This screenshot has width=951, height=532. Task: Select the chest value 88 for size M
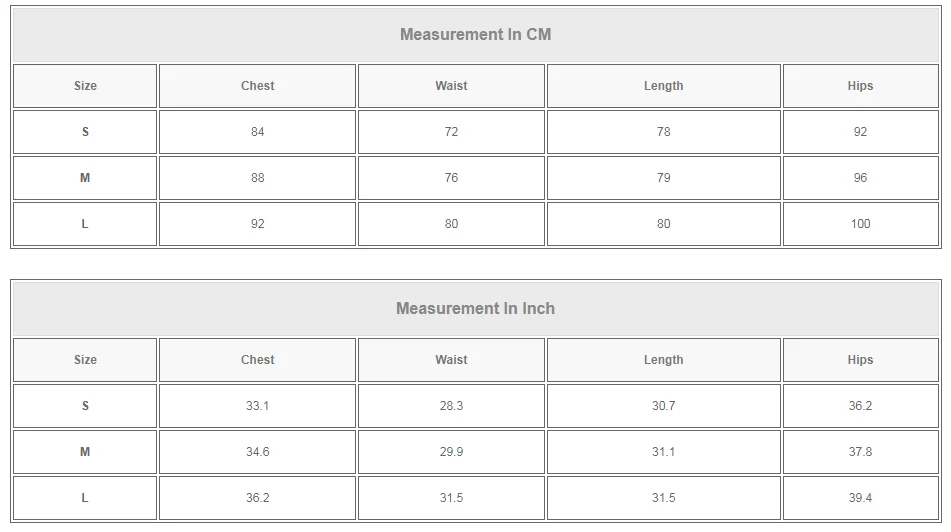257,178
